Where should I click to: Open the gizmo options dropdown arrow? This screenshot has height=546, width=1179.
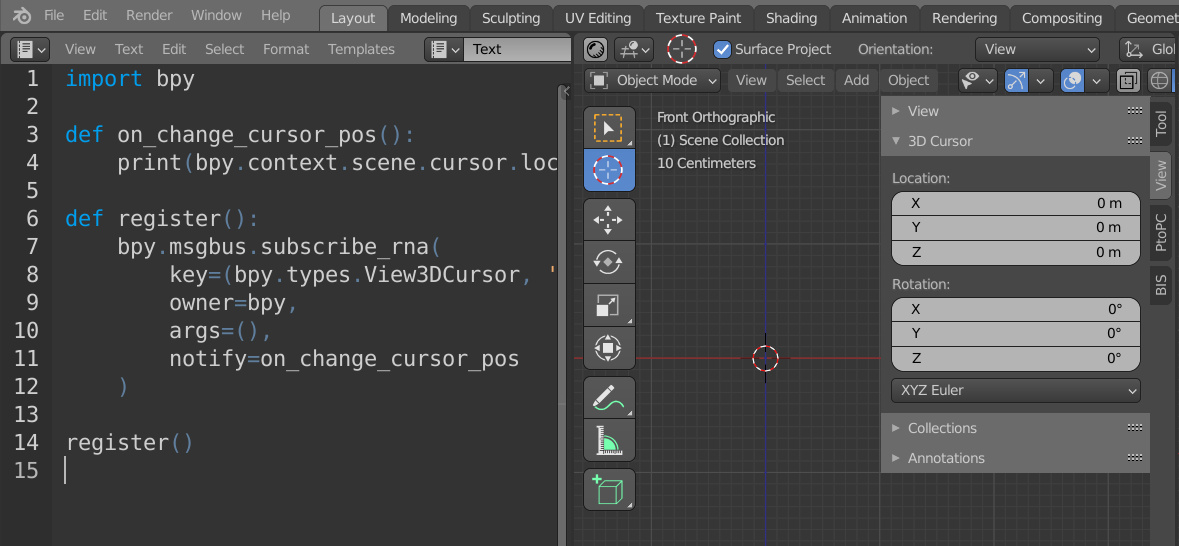pyautogui.click(x=1041, y=80)
